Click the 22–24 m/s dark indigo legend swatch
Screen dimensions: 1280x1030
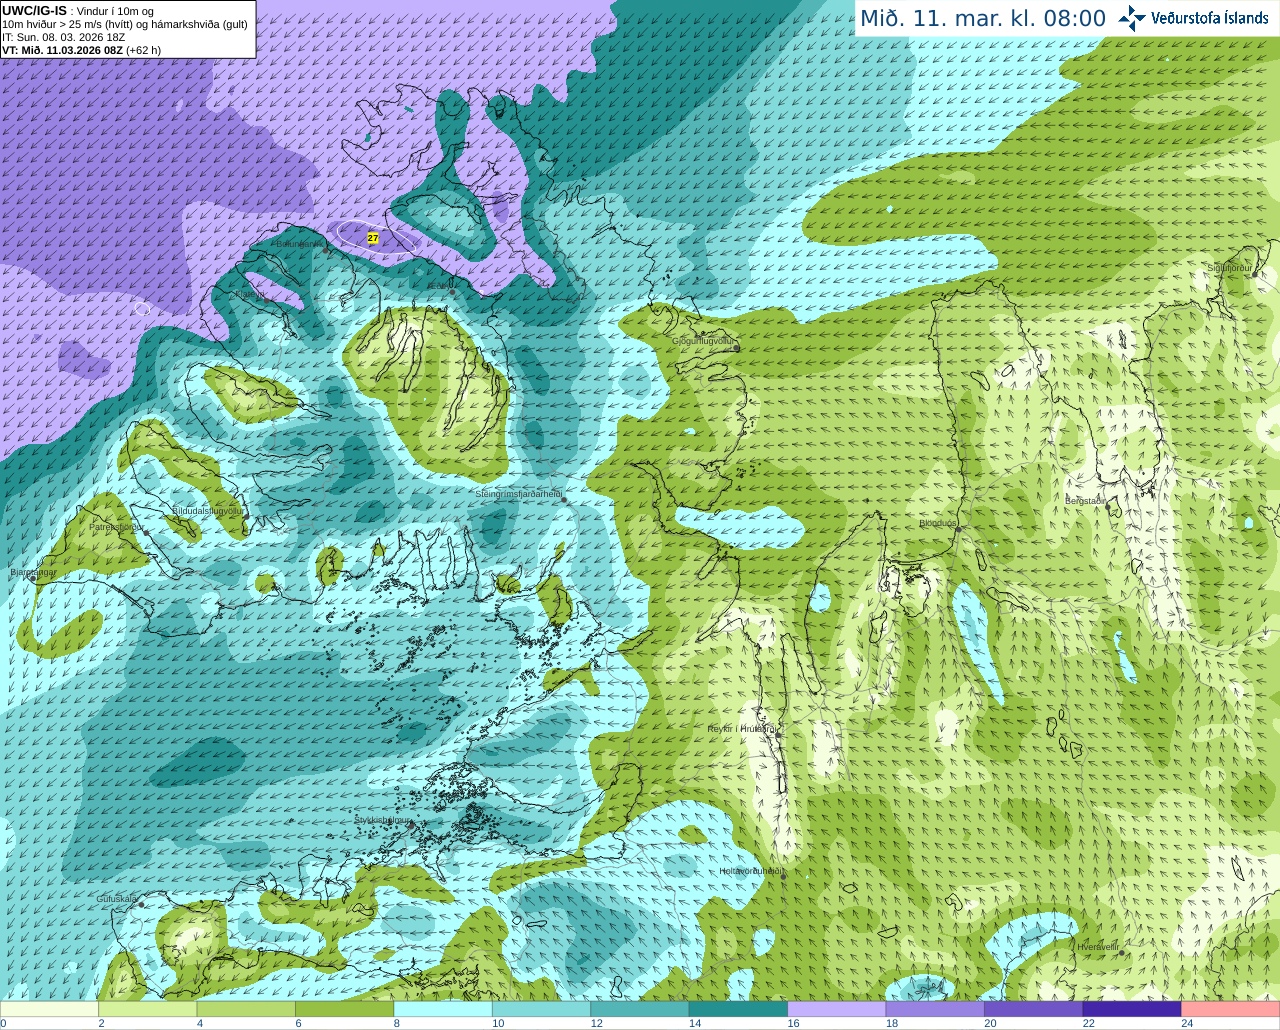tap(1132, 1008)
